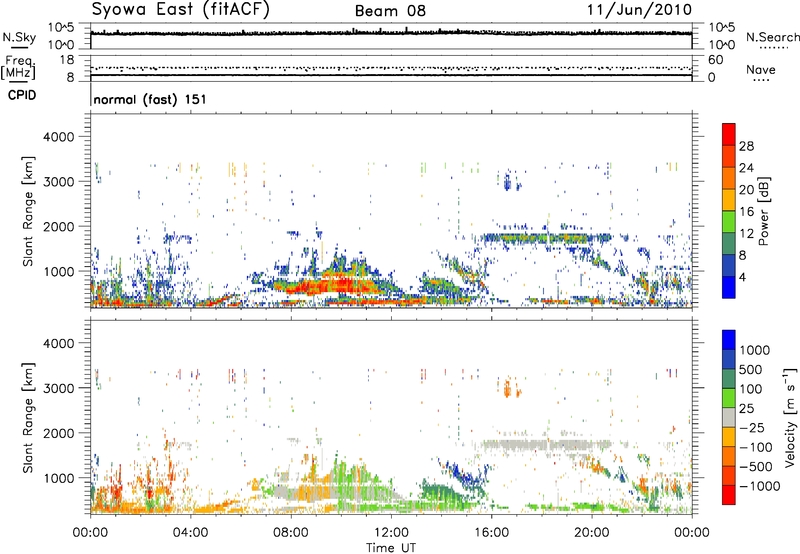Image resolution: width=800 pixels, height=554 pixels.
Task: Click the "Nave" legend label
Action: (x=761, y=69)
